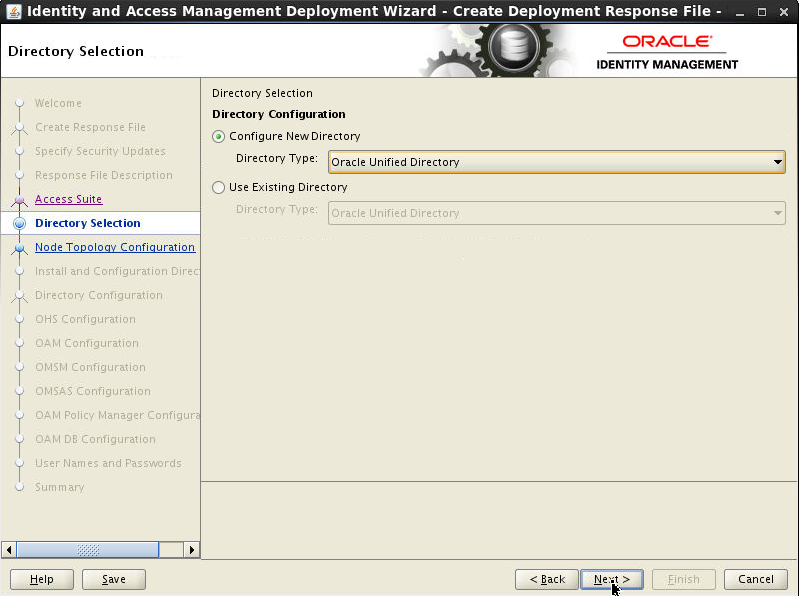Select Use Existing Directory radio button

[219, 187]
